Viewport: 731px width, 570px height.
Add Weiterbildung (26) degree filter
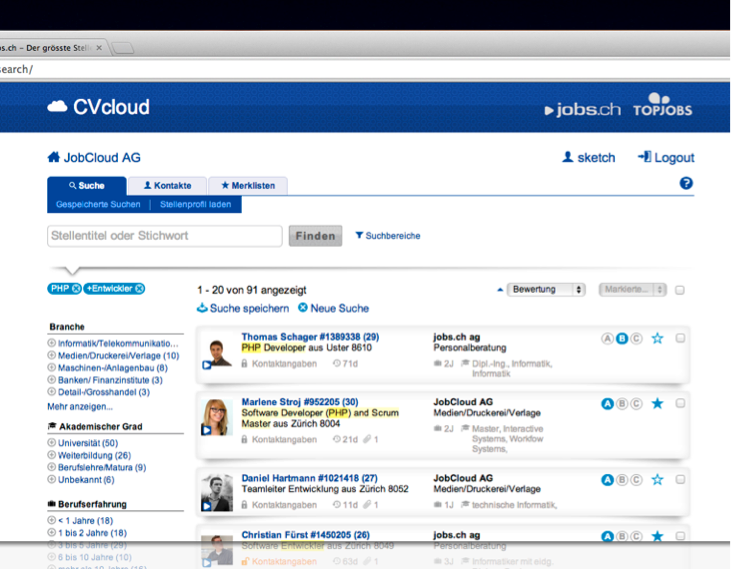pyautogui.click(x=90, y=455)
